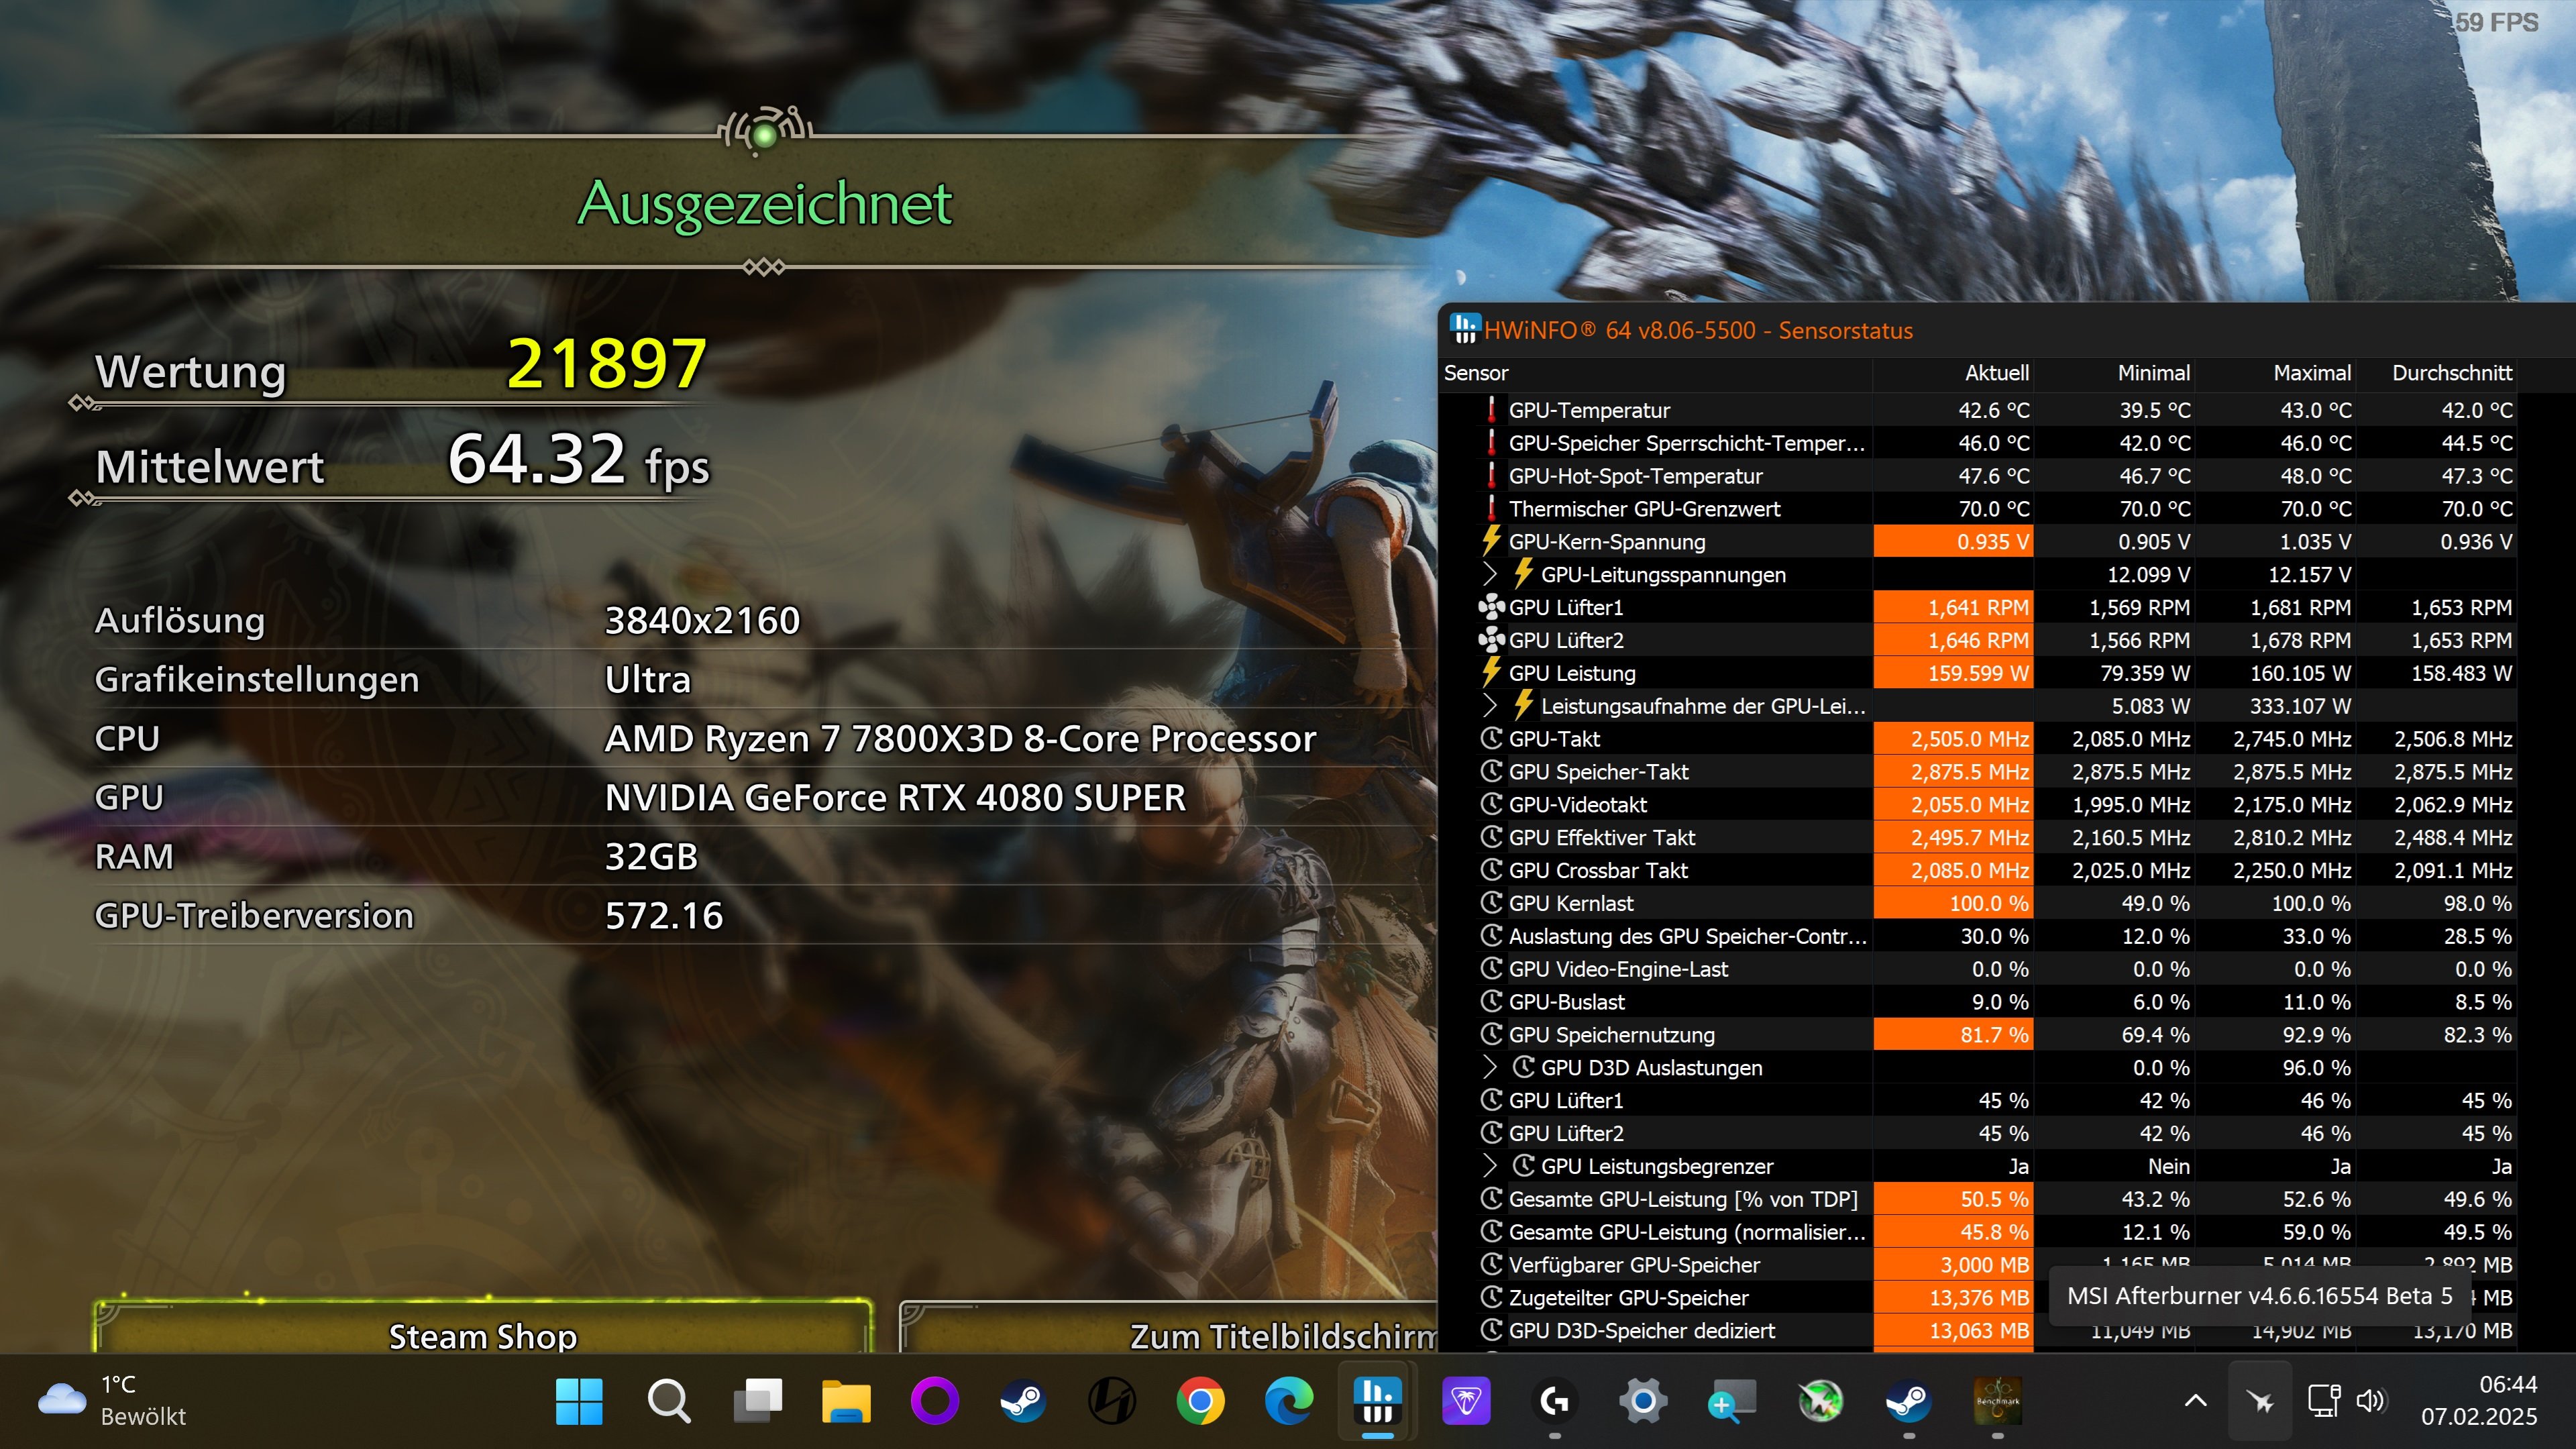Open Logitech G HUB in taskbar

[1554, 1400]
